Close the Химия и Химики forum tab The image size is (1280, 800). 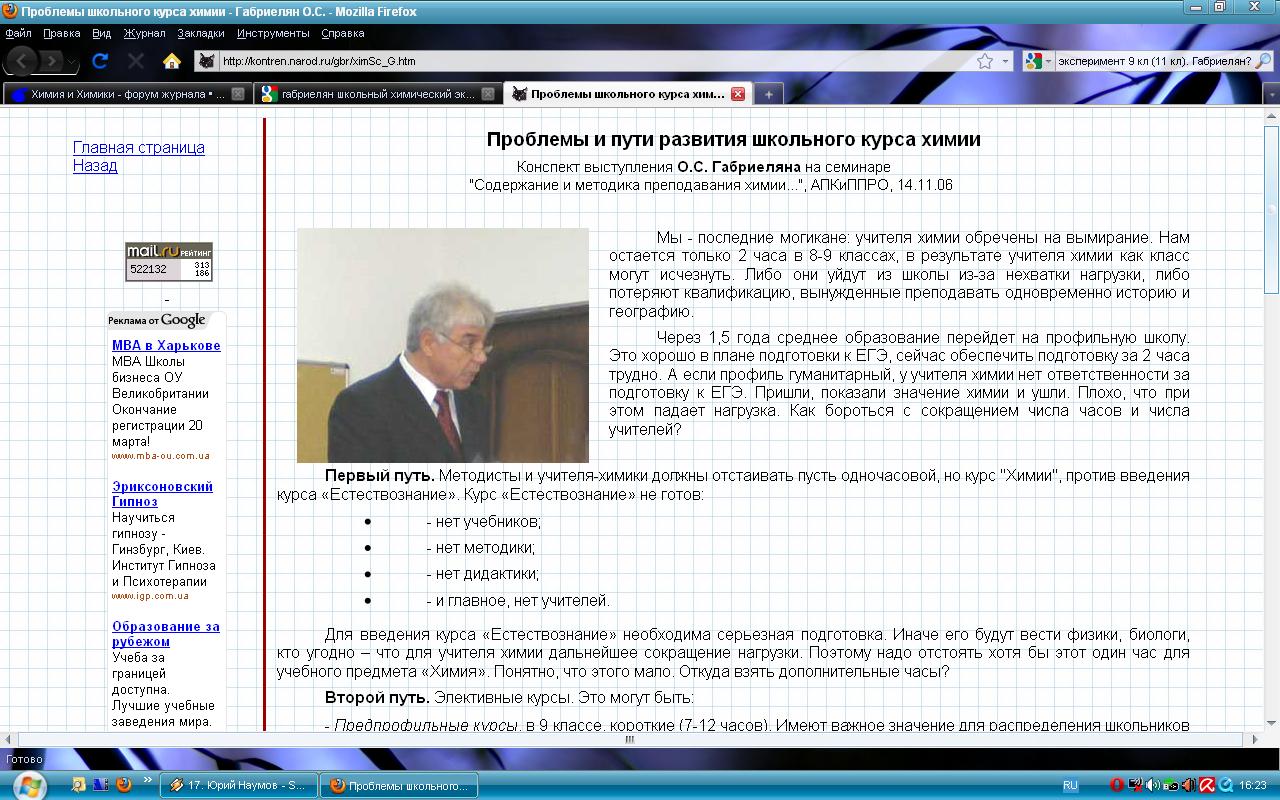(238, 94)
